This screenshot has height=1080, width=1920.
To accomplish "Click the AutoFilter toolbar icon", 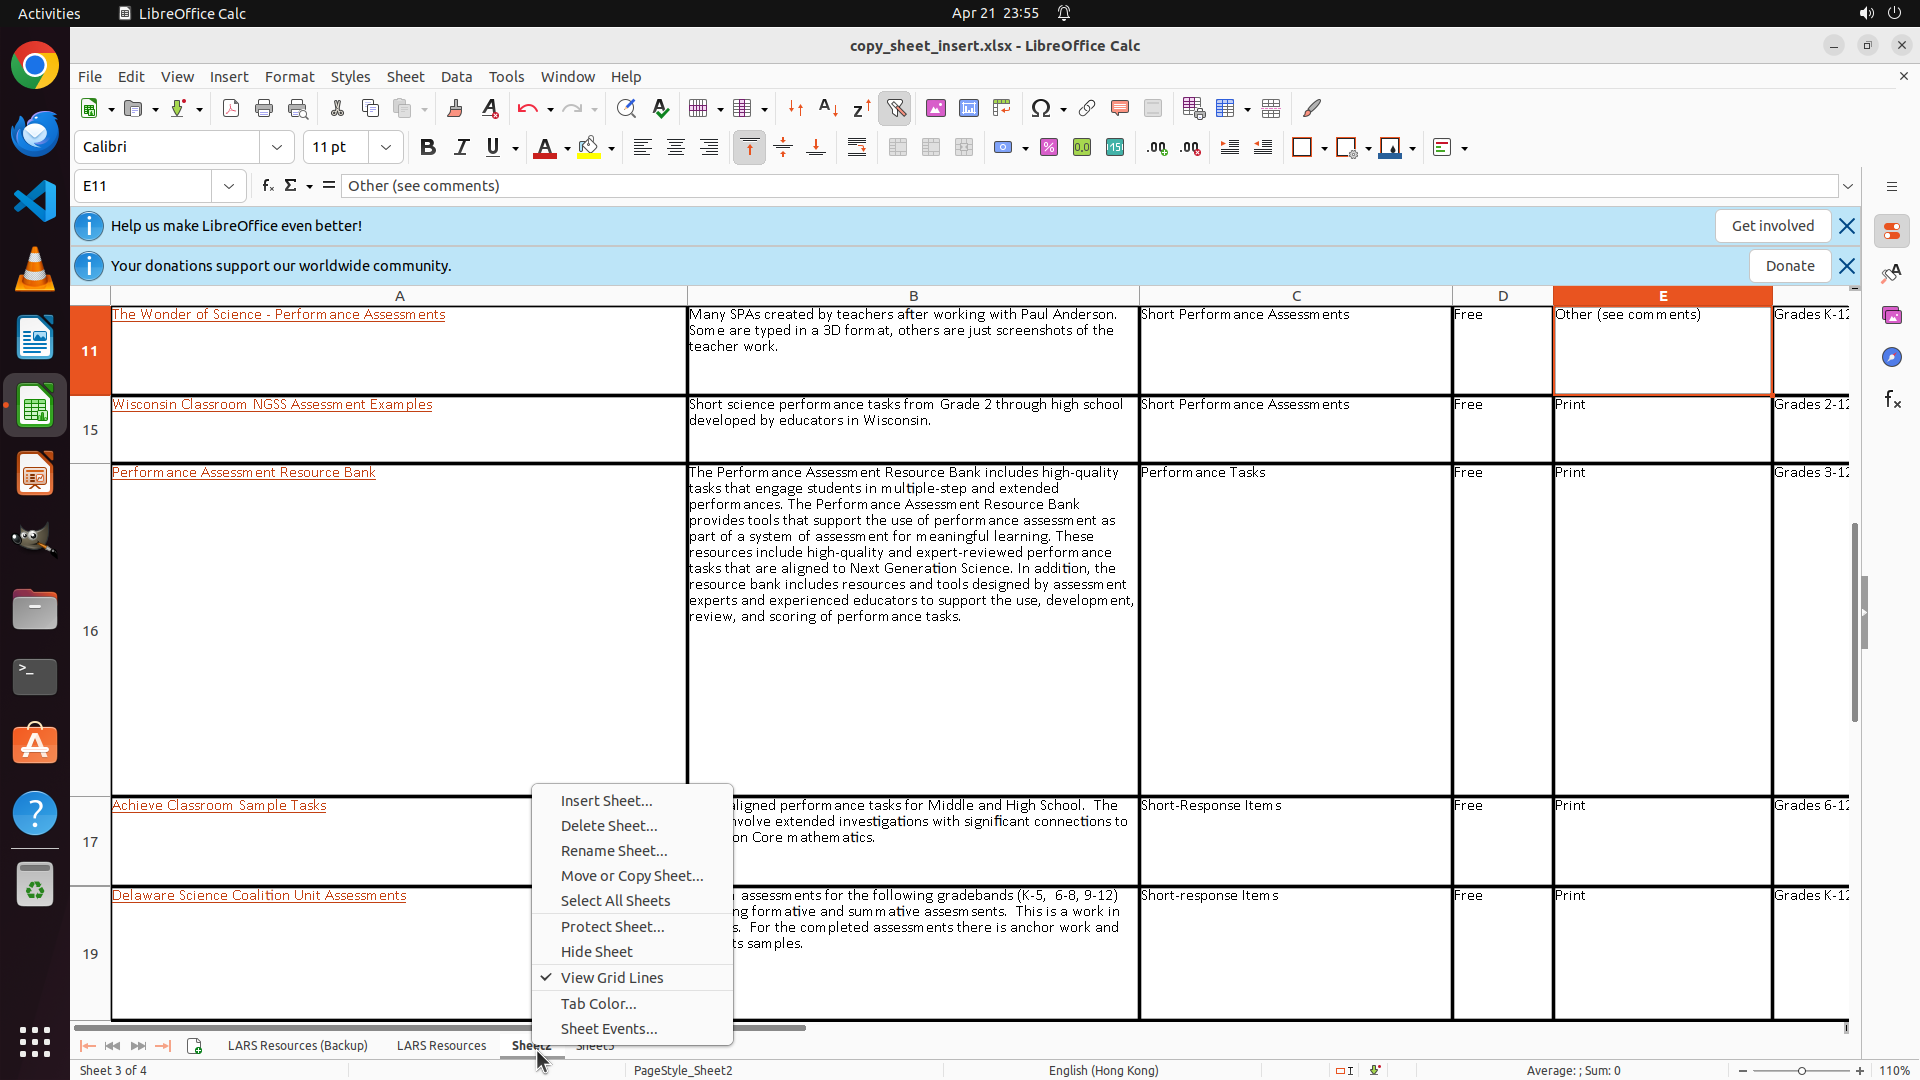I will point(895,108).
